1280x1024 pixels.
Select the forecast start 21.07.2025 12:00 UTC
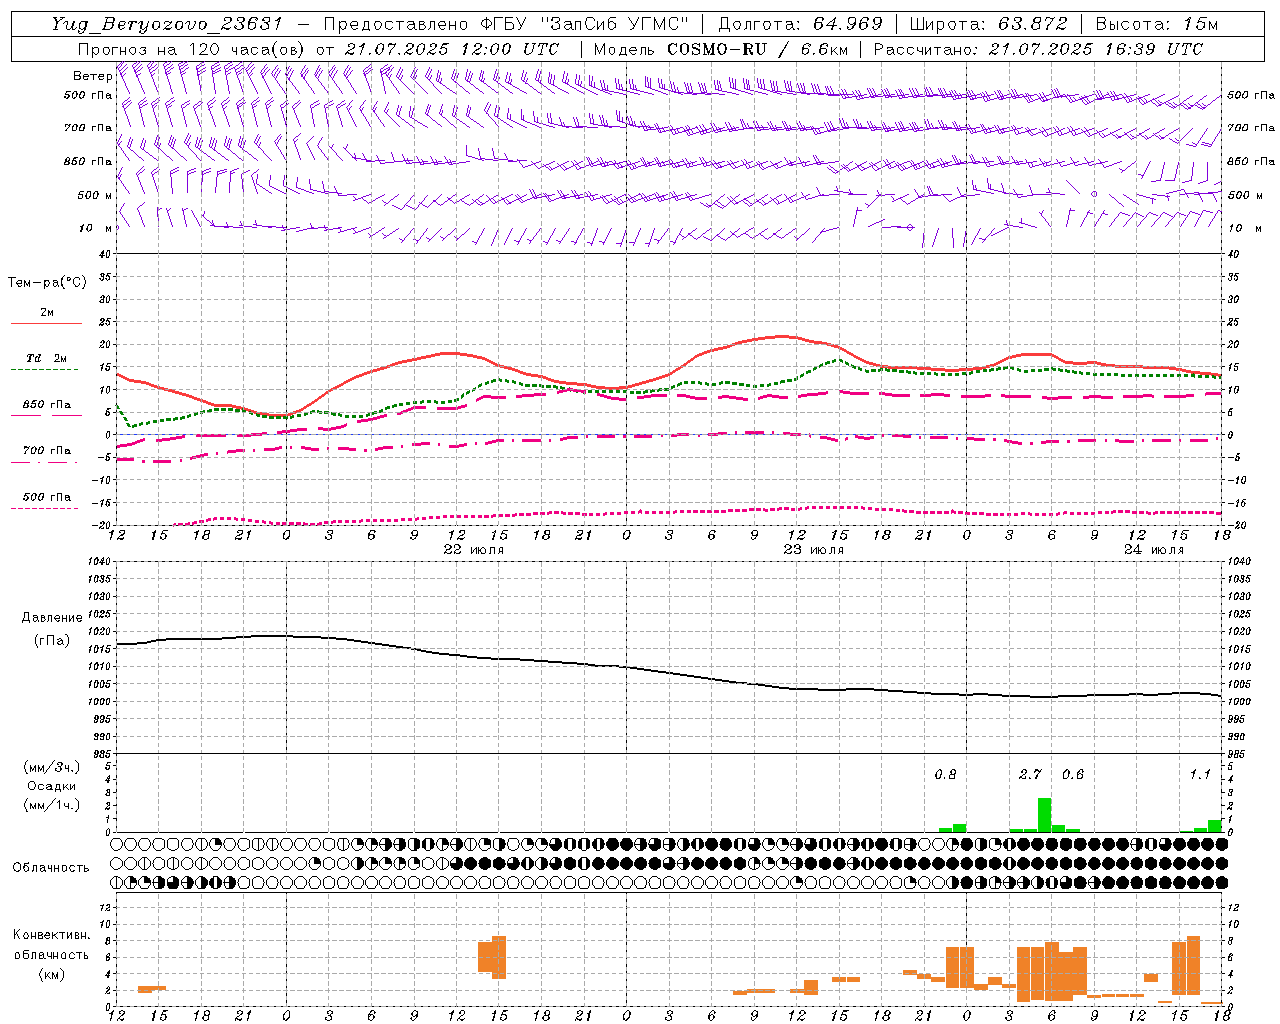(x=452, y=49)
